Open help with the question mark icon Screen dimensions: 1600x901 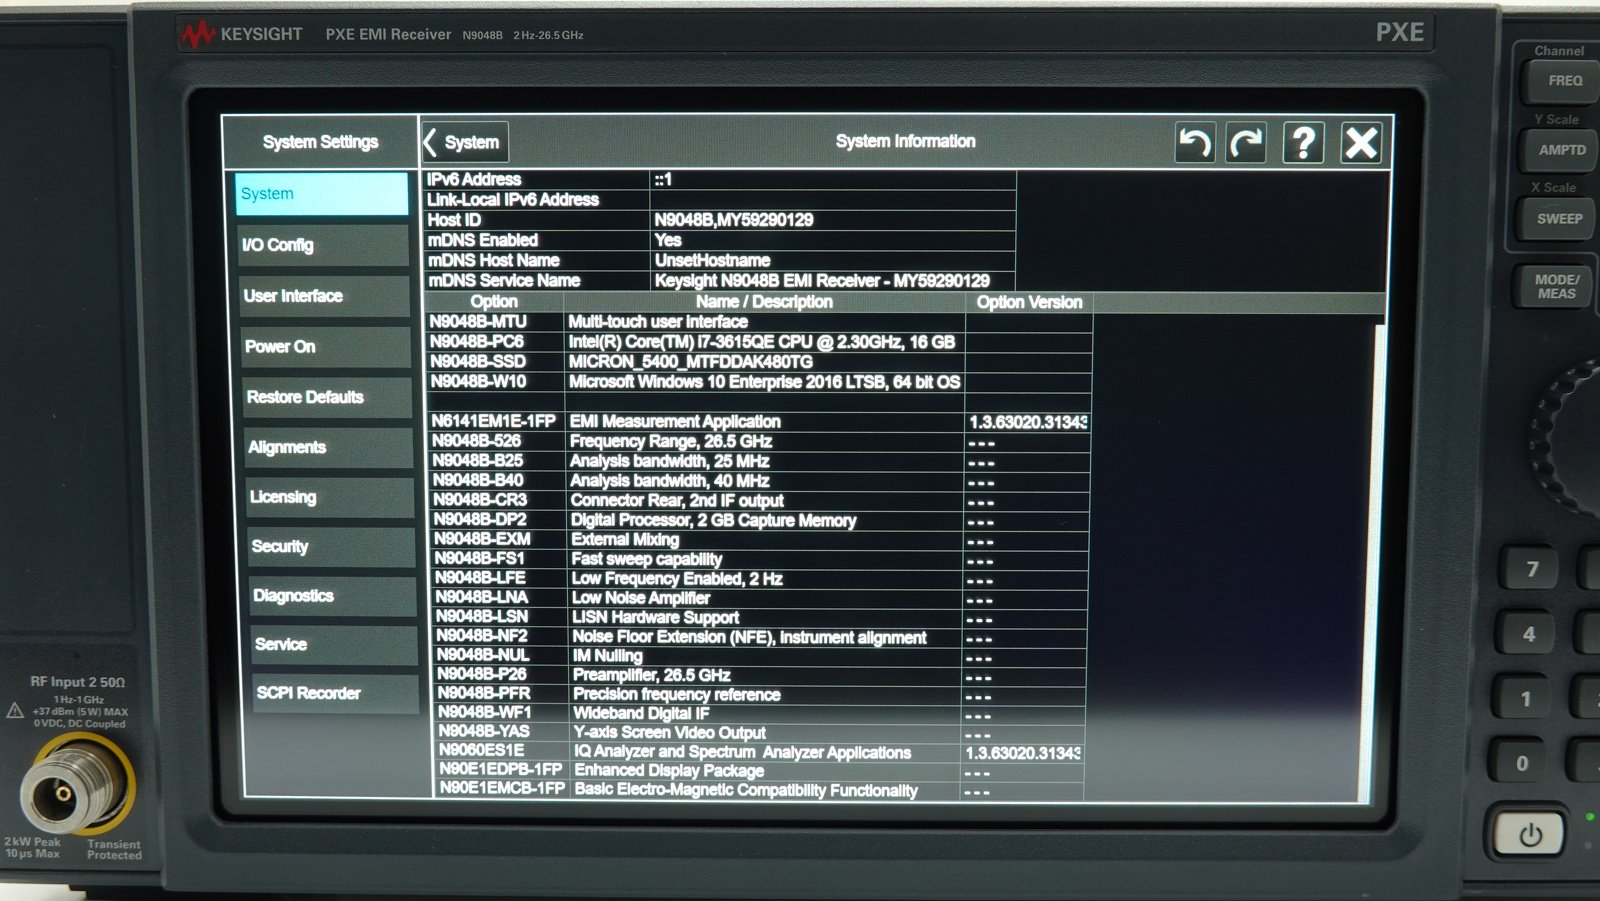pos(1303,143)
